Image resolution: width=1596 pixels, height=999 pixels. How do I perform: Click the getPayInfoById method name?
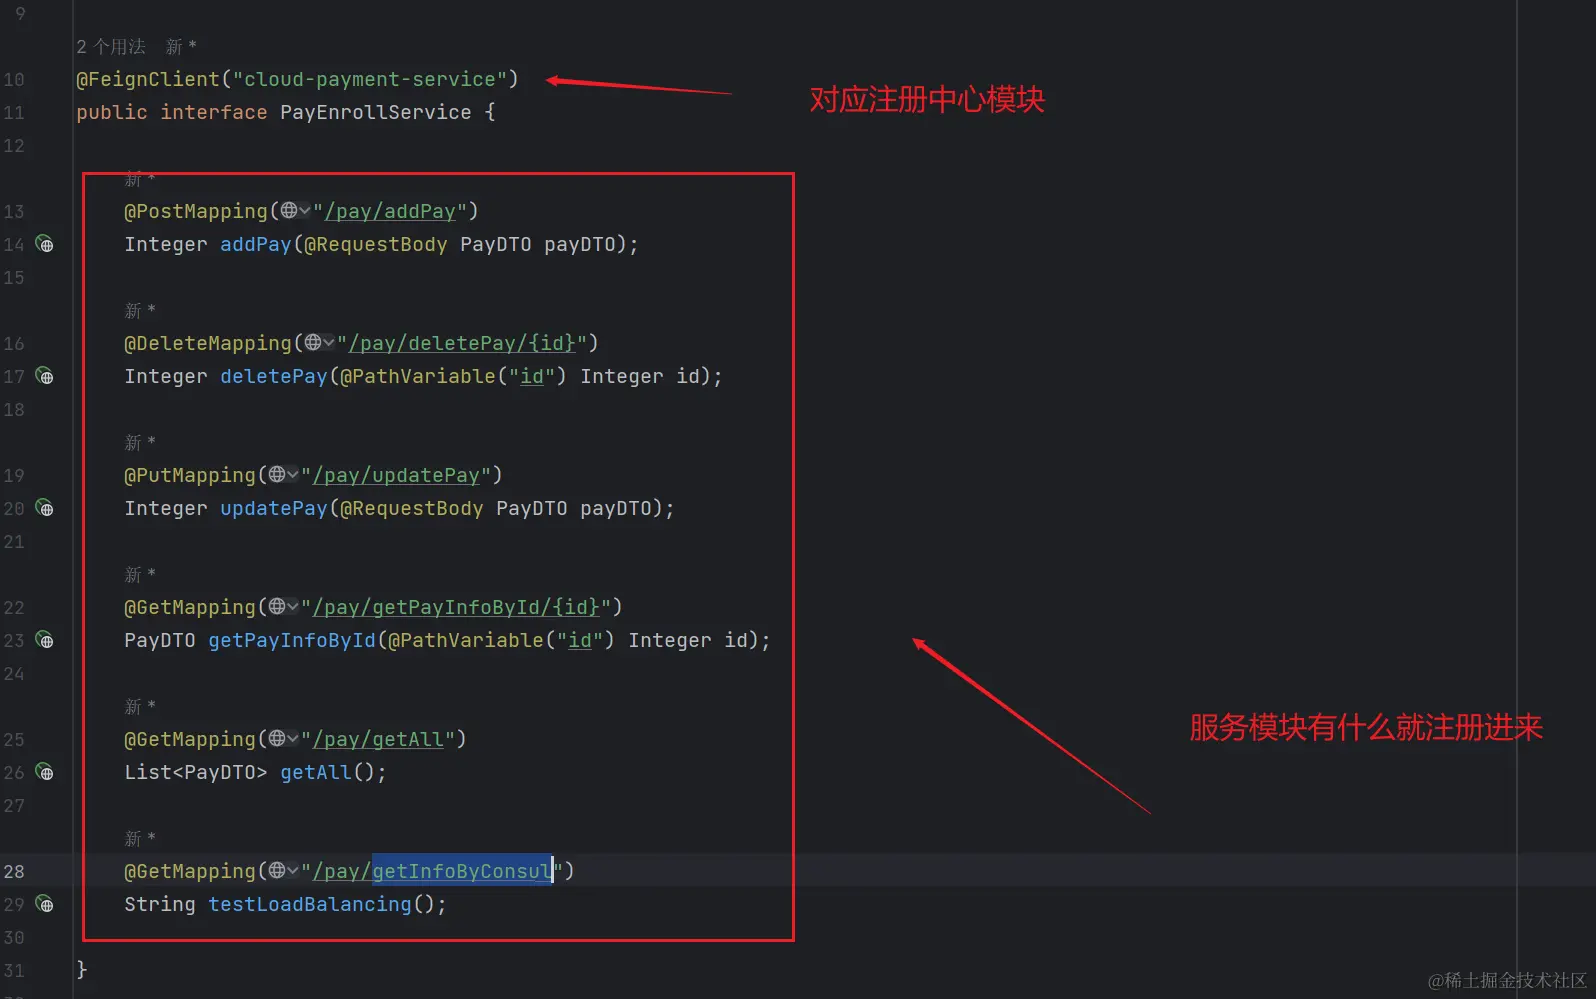click(x=292, y=640)
